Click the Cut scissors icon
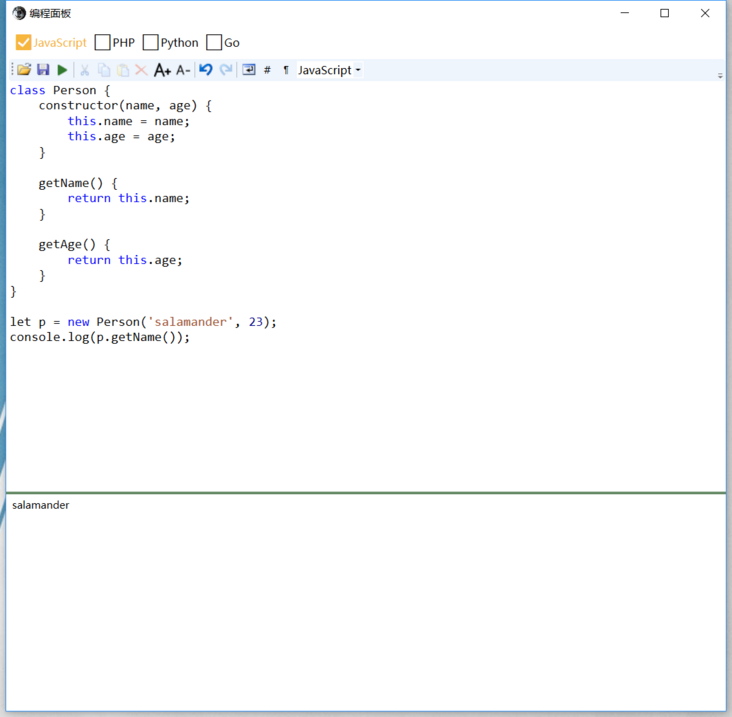 (x=84, y=70)
